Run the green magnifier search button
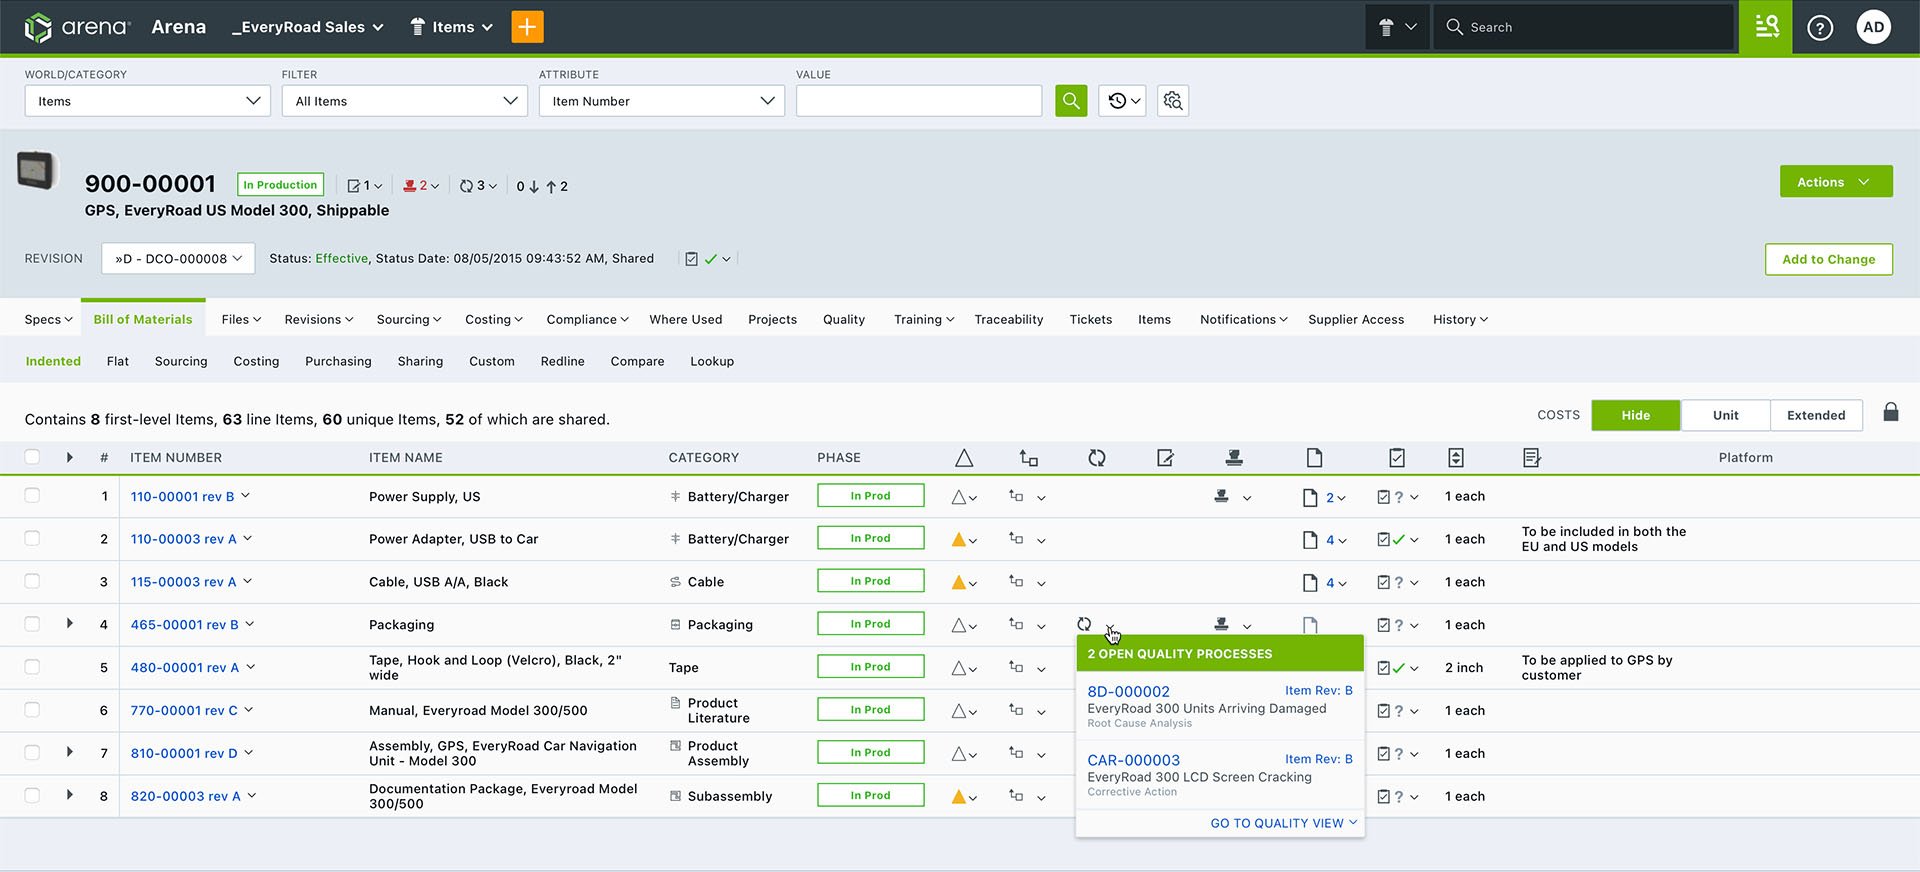Image resolution: width=1920 pixels, height=872 pixels. pos(1071,101)
